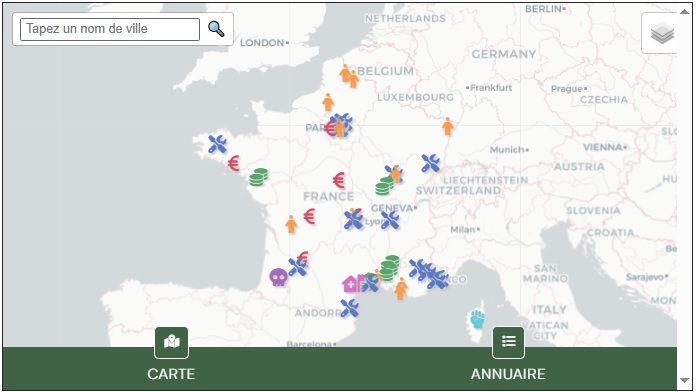Click the city name search field
Screen dimensions: 698x392
pyautogui.click(x=110, y=29)
